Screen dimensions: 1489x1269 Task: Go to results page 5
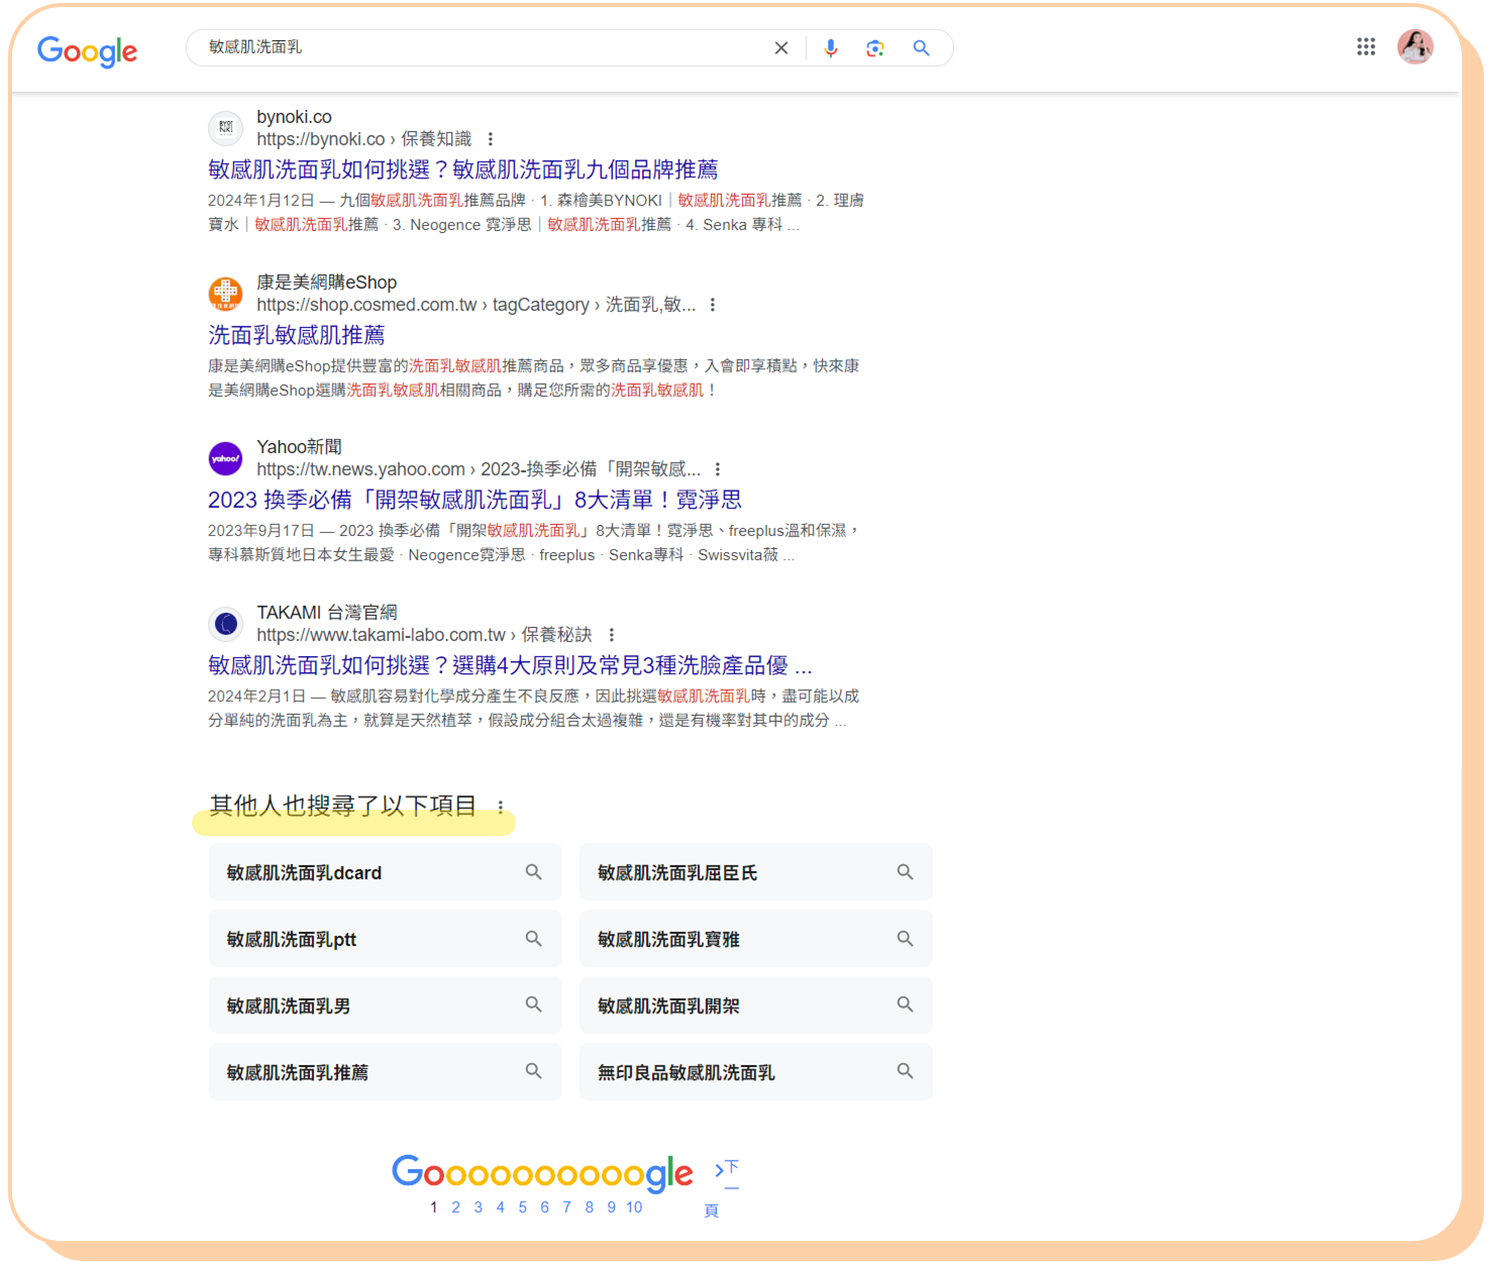(522, 1207)
